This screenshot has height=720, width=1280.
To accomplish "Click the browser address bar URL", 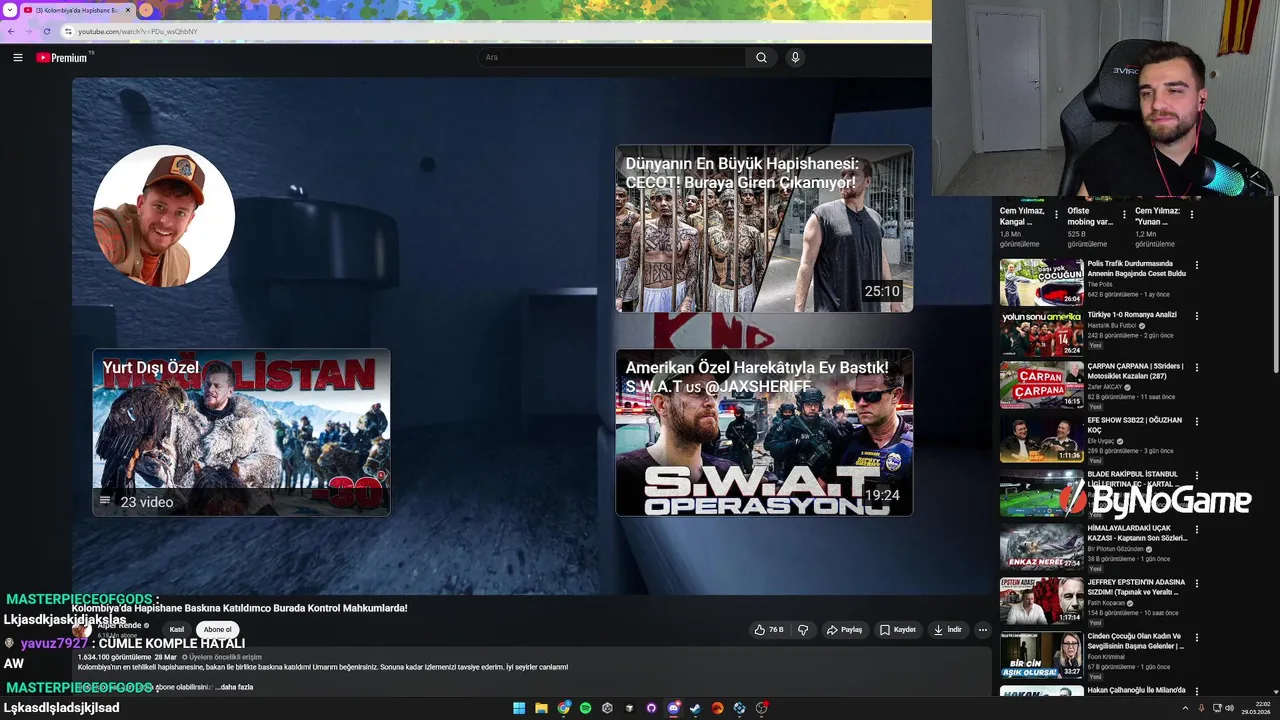I will point(138,31).
